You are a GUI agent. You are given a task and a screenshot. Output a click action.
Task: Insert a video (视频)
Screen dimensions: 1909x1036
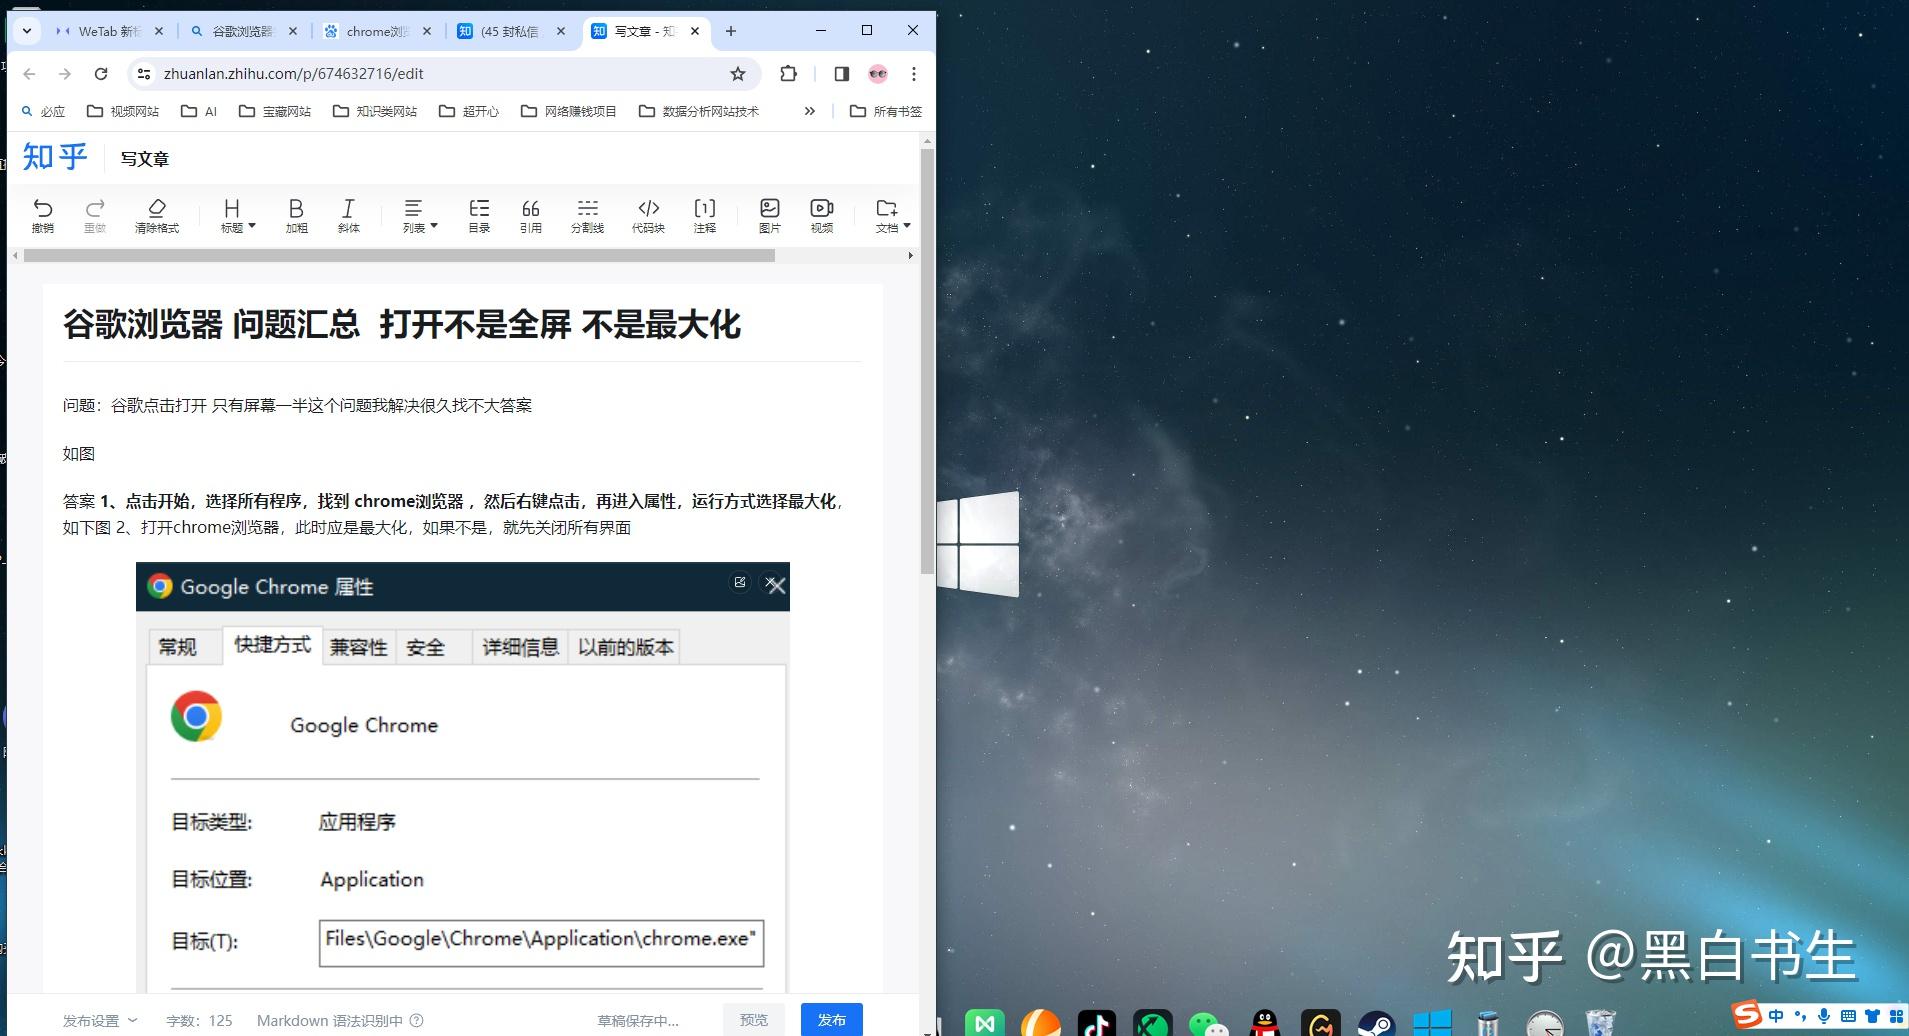click(x=822, y=215)
